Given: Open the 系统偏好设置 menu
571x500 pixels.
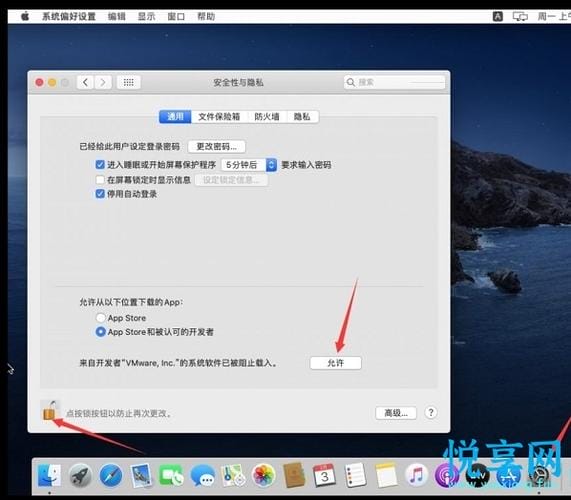Looking at the screenshot, I should (x=69, y=16).
